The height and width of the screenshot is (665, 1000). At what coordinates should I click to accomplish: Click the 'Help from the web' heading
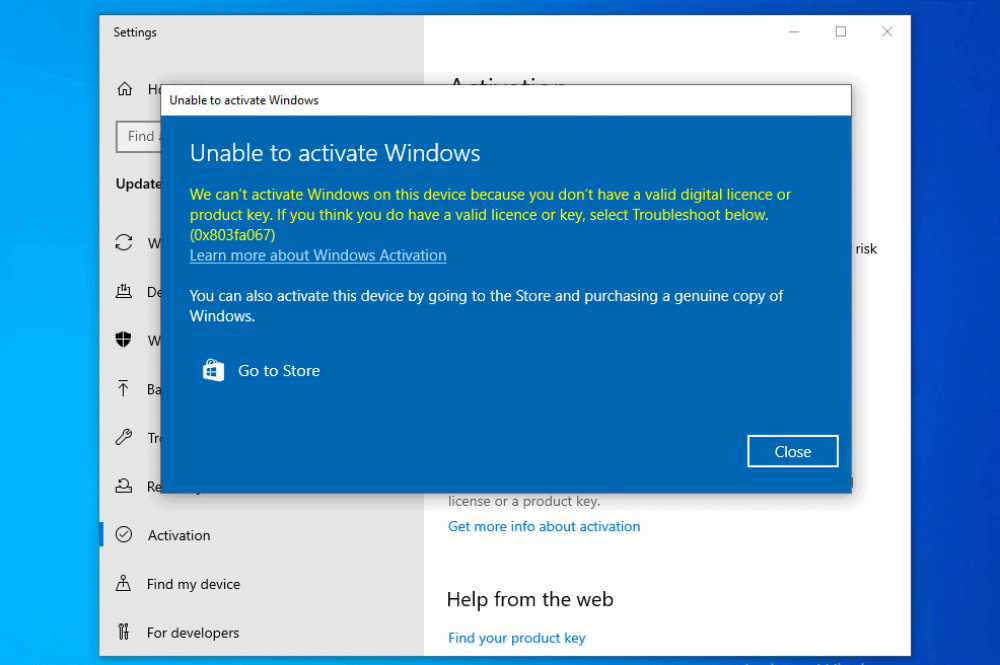coord(530,599)
